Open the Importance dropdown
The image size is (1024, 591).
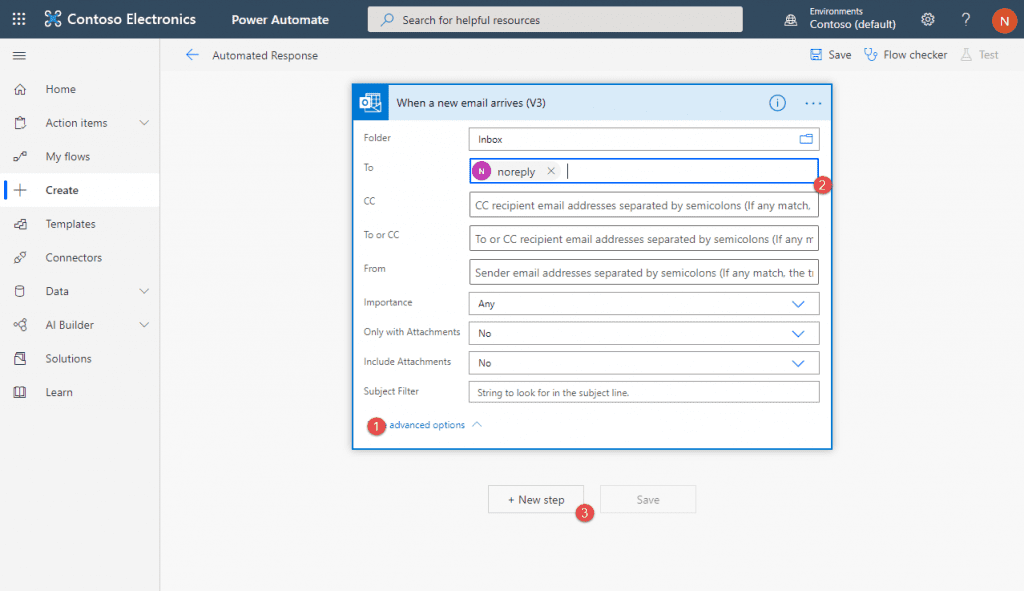pos(798,303)
